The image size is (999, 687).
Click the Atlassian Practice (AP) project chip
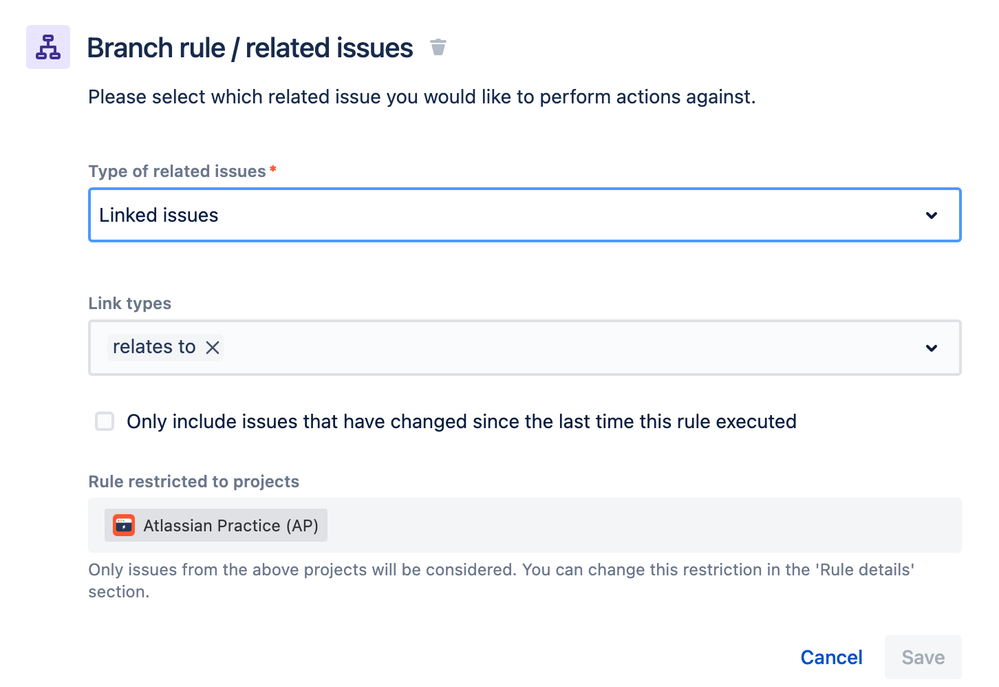pyautogui.click(x=230, y=525)
